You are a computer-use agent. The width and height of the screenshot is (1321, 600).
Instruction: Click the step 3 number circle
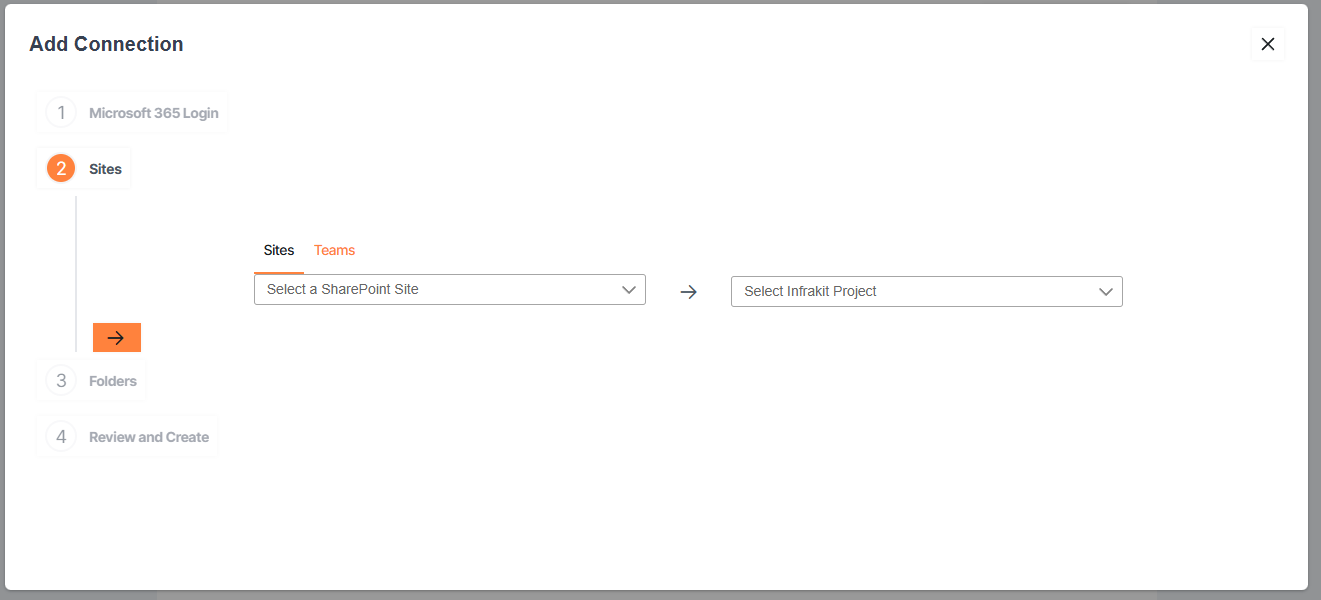coord(61,381)
